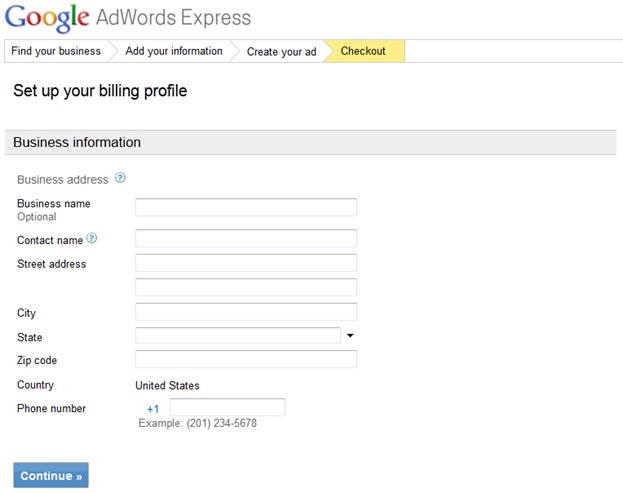Switch to the Add your information step
This screenshot has height=493, width=623.
pyautogui.click(x=174, y=51)
